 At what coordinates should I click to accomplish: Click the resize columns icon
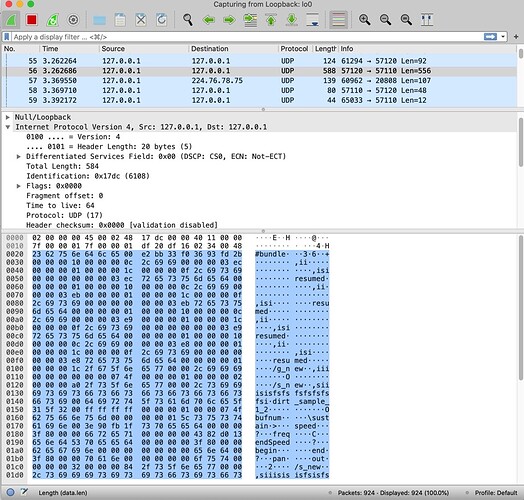[x=427, y=20]
